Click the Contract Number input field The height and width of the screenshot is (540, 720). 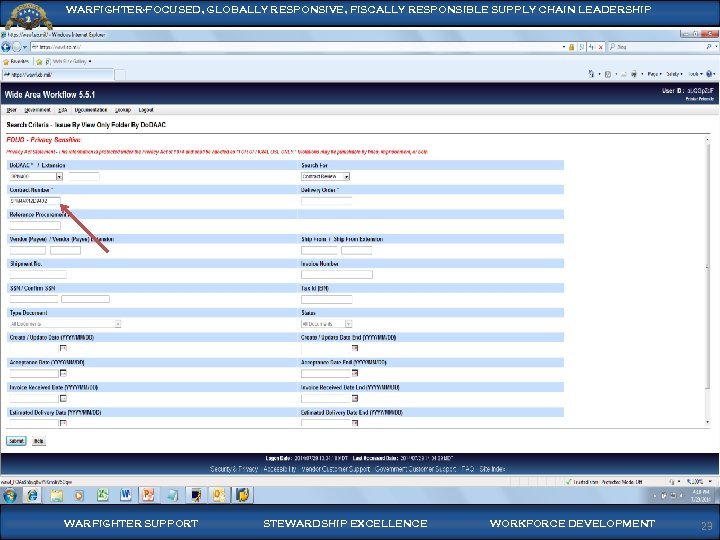tap(35, 200)
